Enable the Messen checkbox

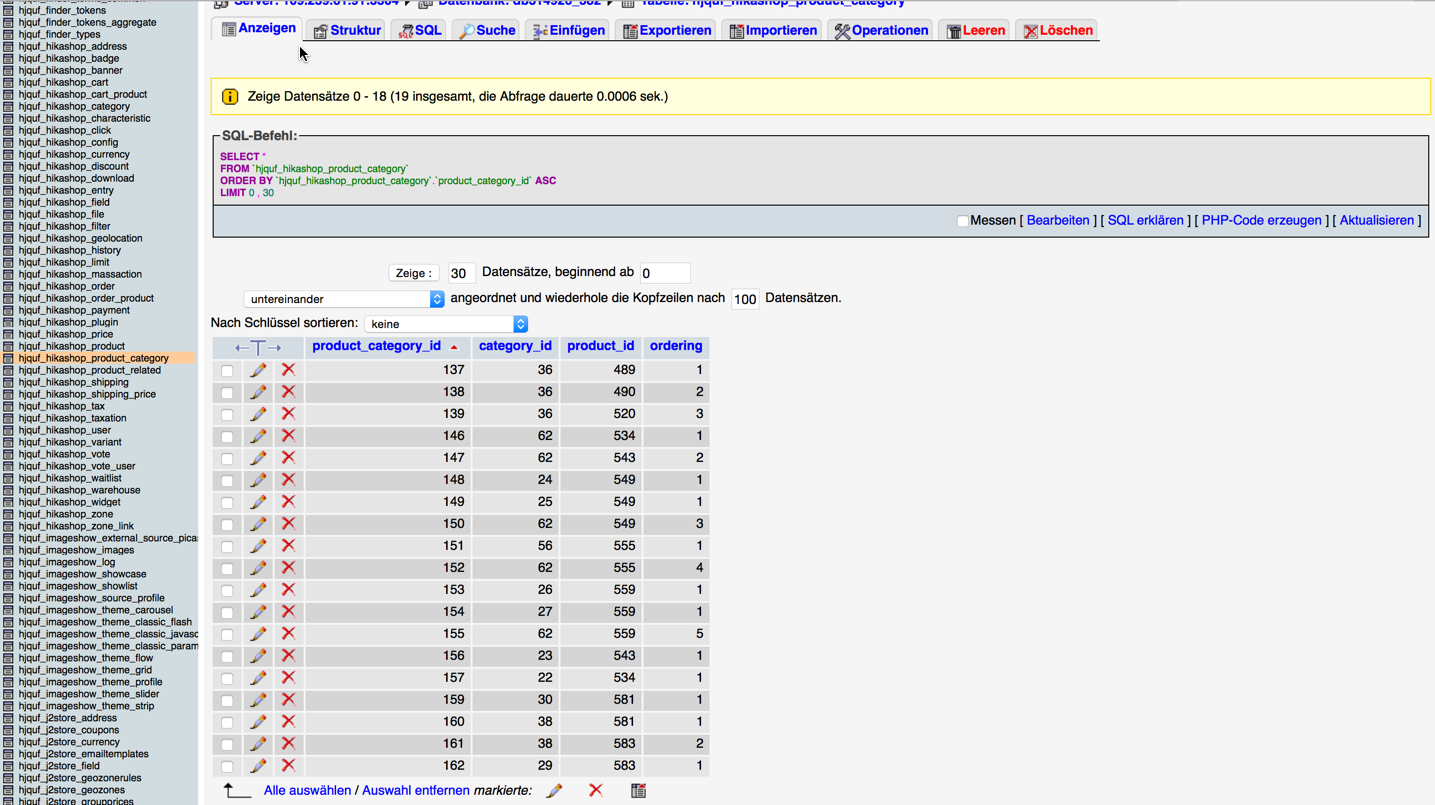coord(962,221)
